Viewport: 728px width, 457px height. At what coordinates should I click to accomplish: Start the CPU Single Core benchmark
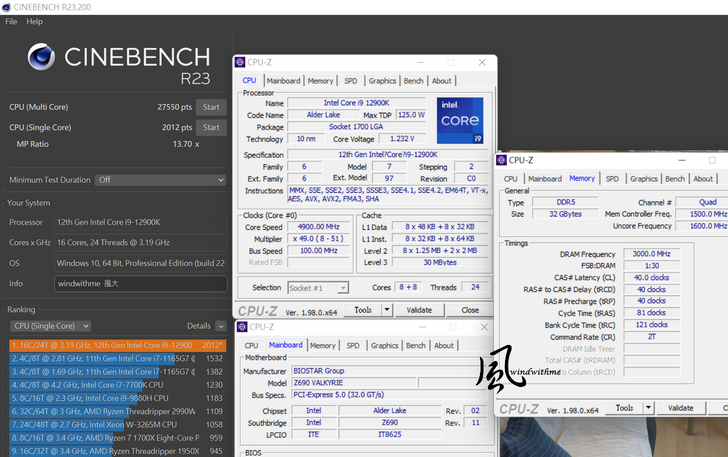point(210,128)
